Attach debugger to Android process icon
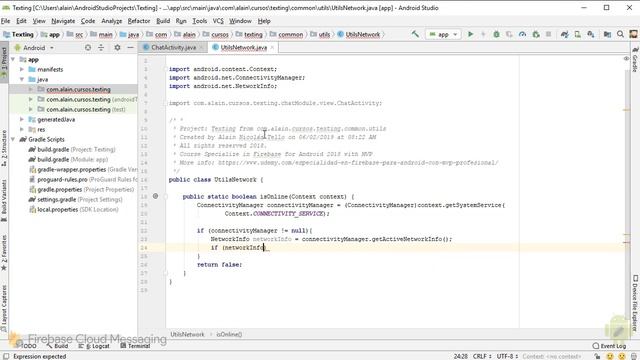The image size is (640, 360). 536,34
